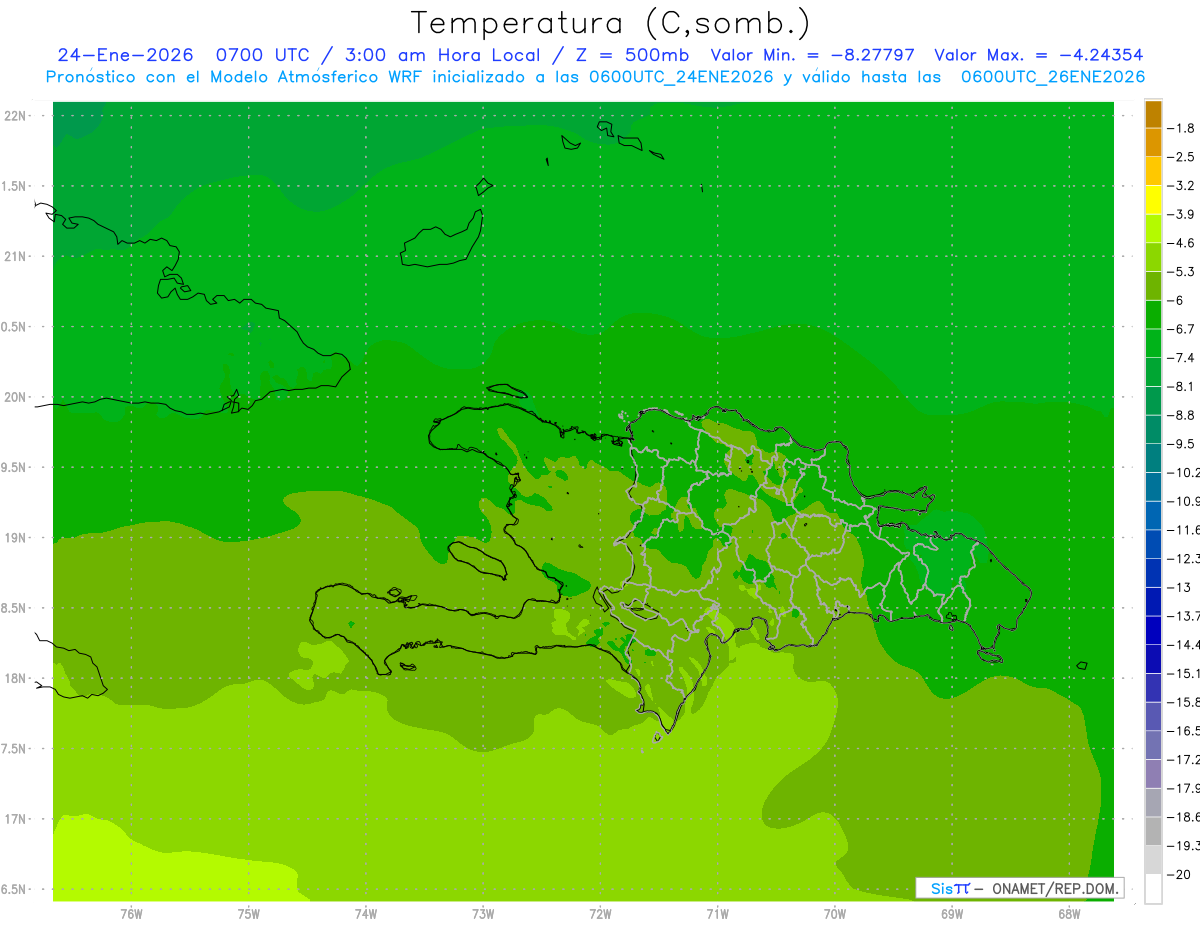Click the 72W longitude axis label
Viewport: 1200px width, 927px height.
pos(601,914)
